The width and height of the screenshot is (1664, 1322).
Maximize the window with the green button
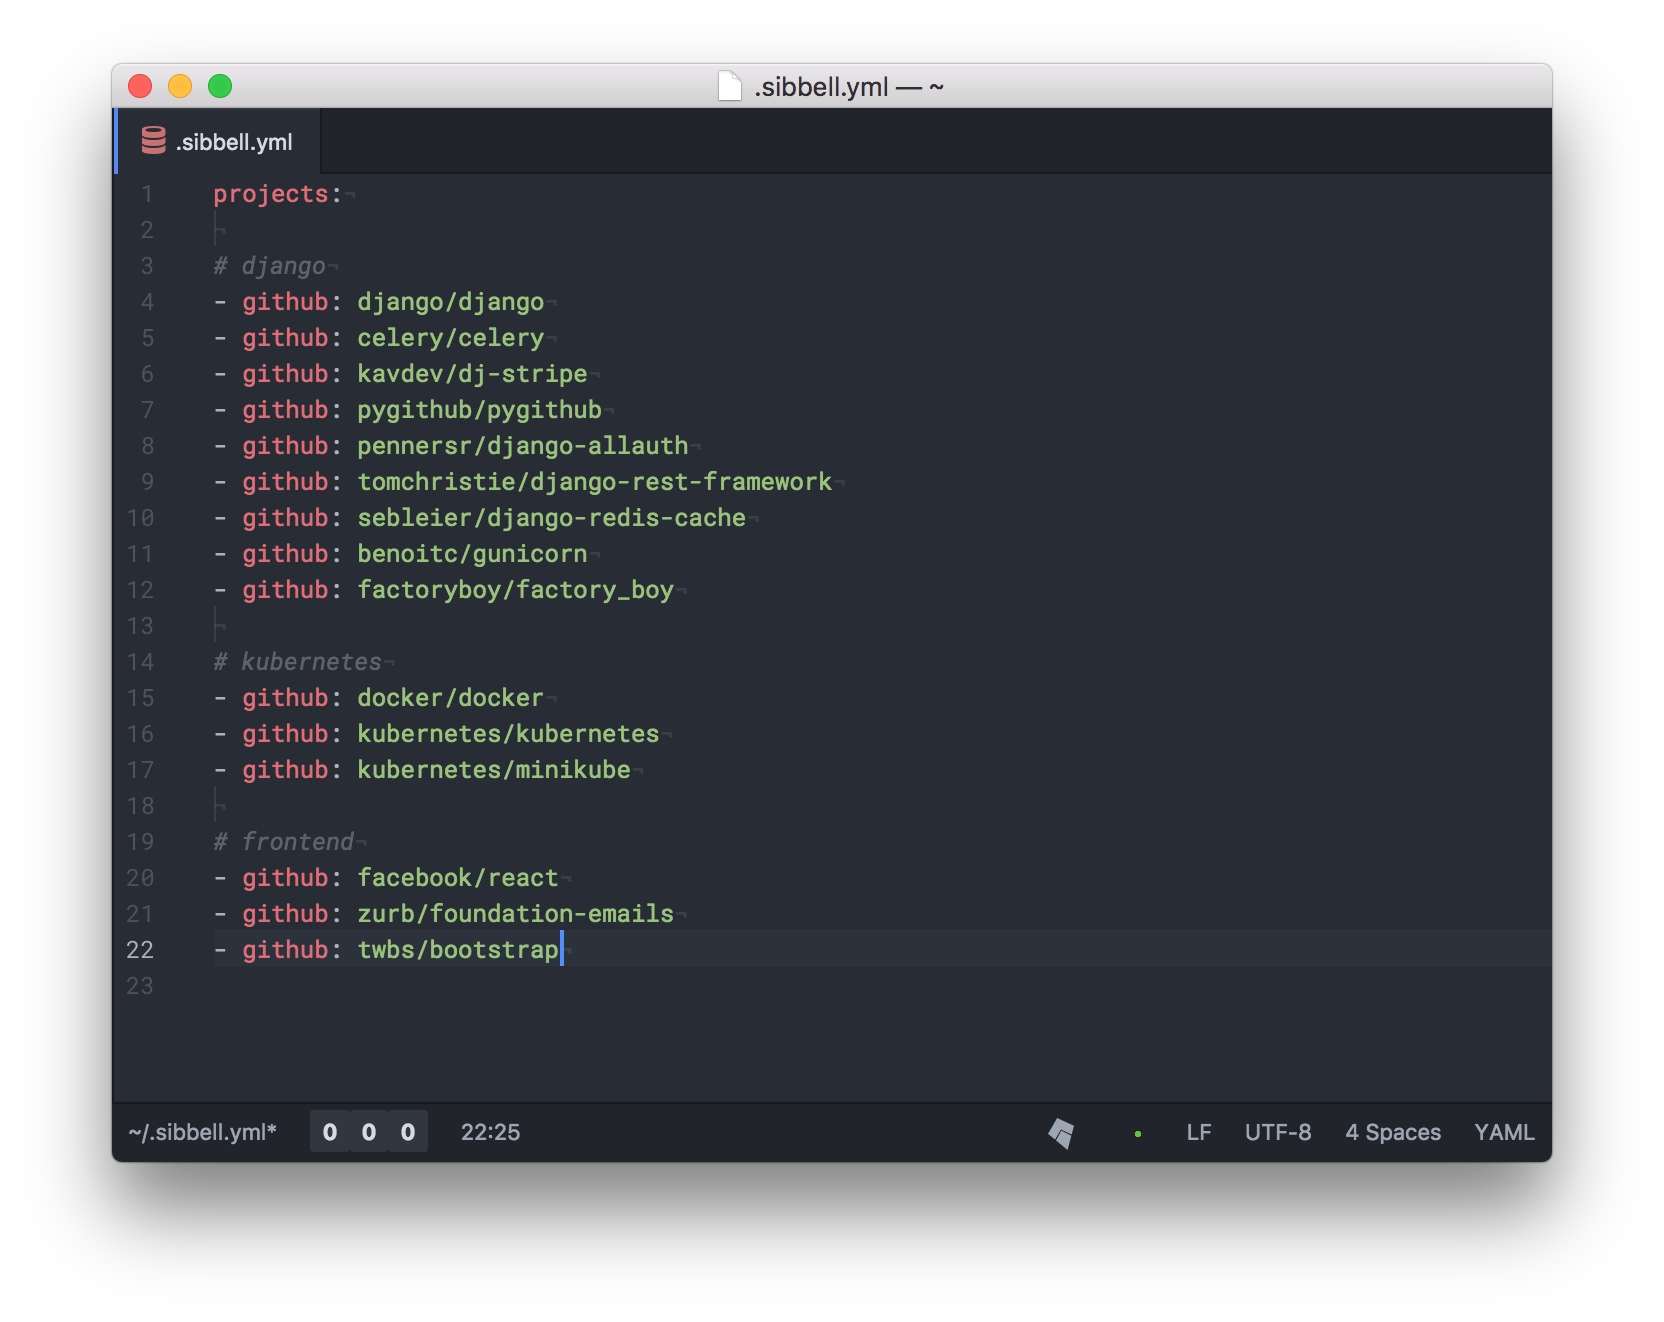coord(220,86)
